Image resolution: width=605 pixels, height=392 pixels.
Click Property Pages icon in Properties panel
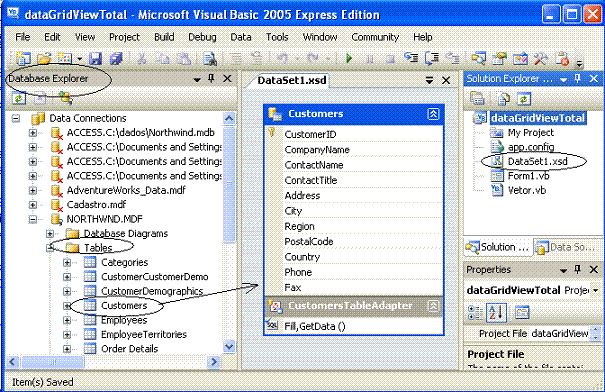tap(522, 312)
